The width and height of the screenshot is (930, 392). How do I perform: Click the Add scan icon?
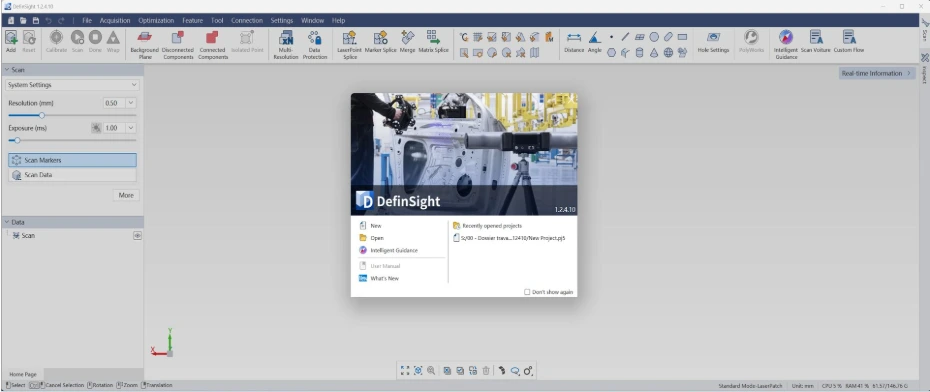[x=11, y=41]
